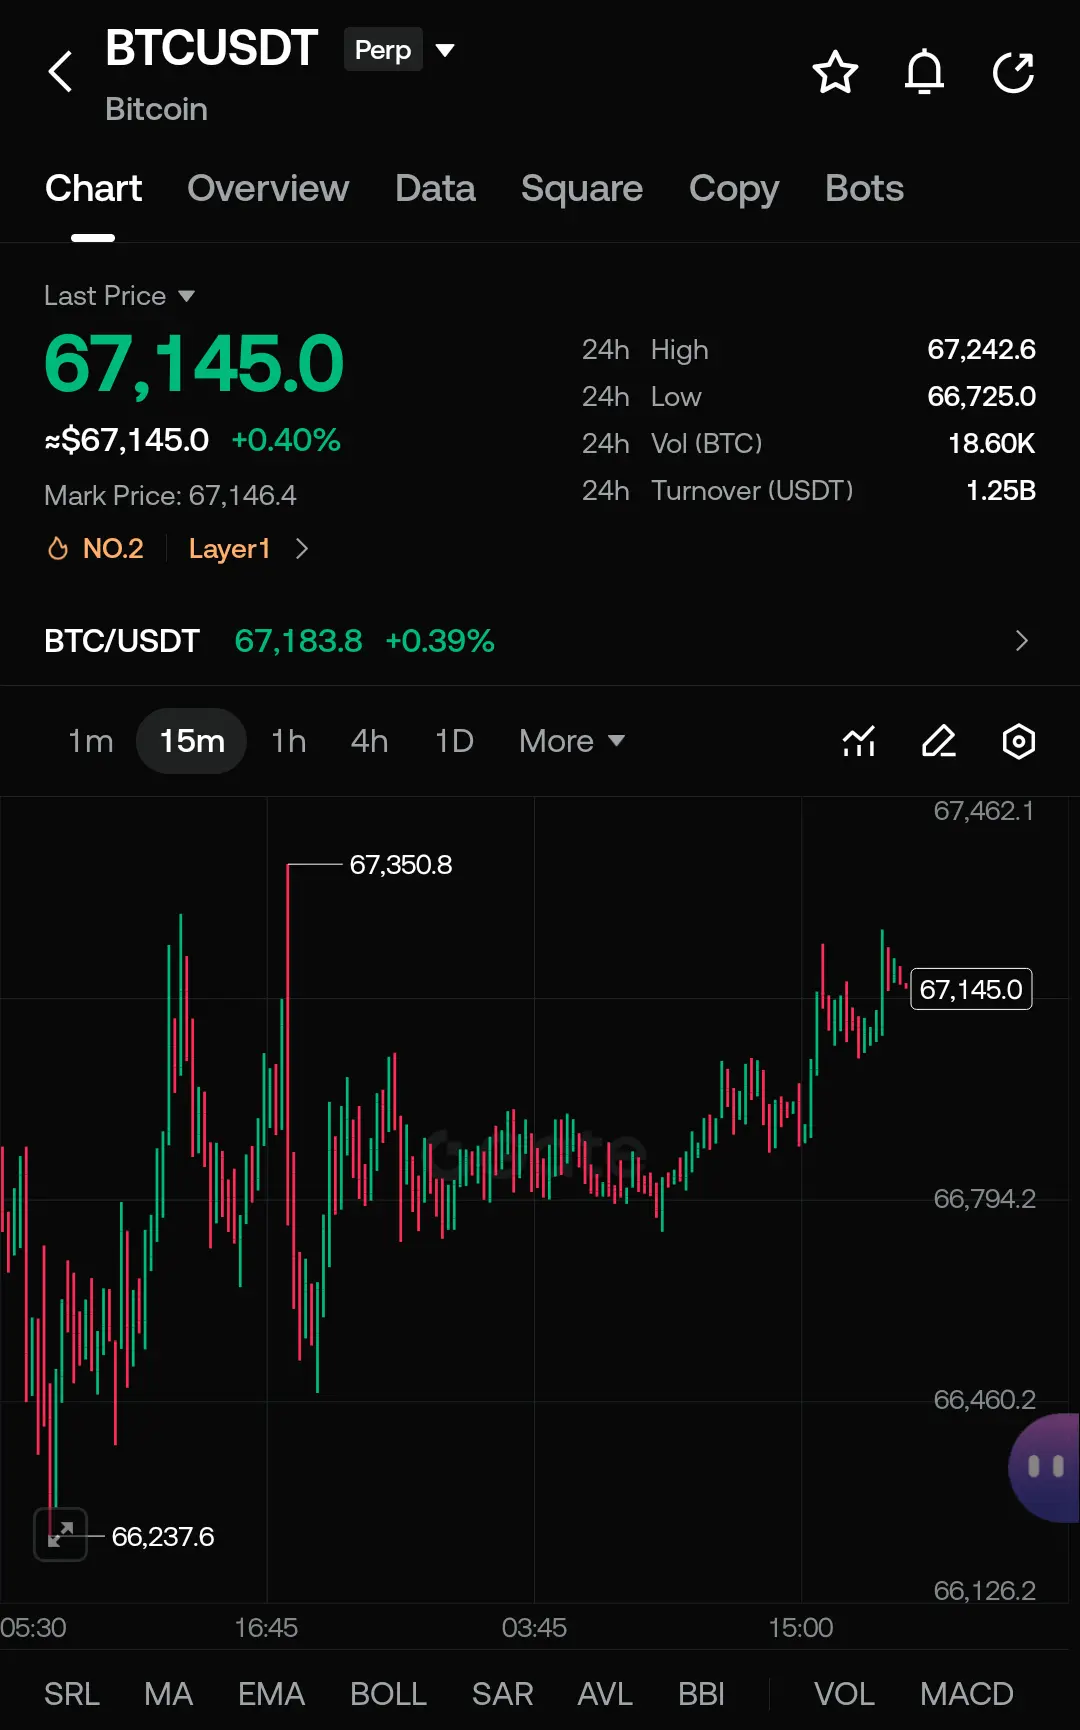The width and height of the screenshot is (1080, 1730).
Task: Tap the flame NO.2 ranking badge
Action: (x=95, y=548)
